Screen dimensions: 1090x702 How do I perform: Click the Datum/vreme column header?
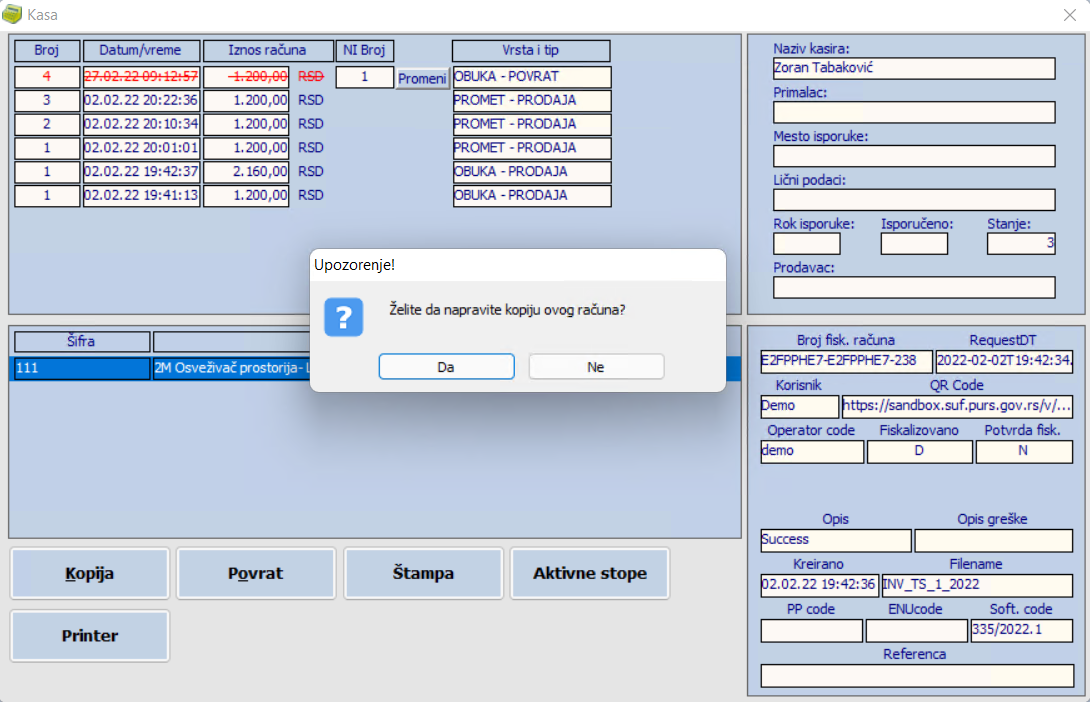coord(141,51)
